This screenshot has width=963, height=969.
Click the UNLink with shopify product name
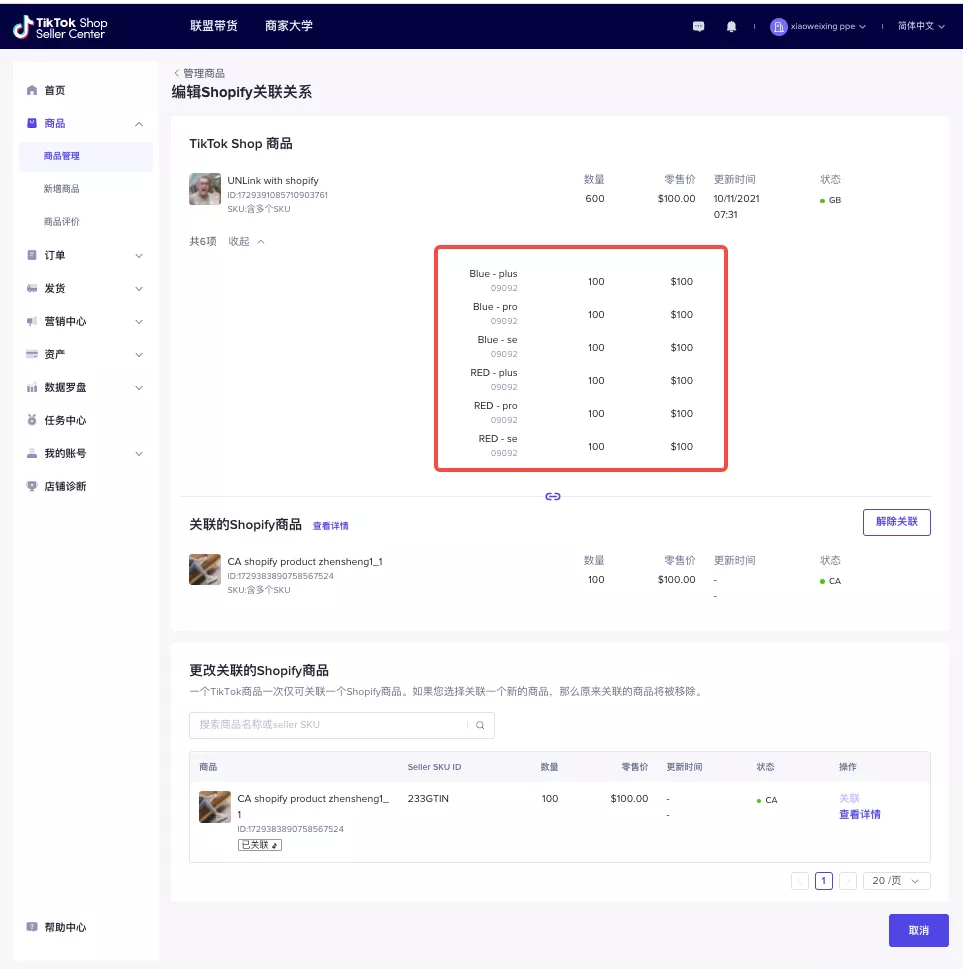273,180
